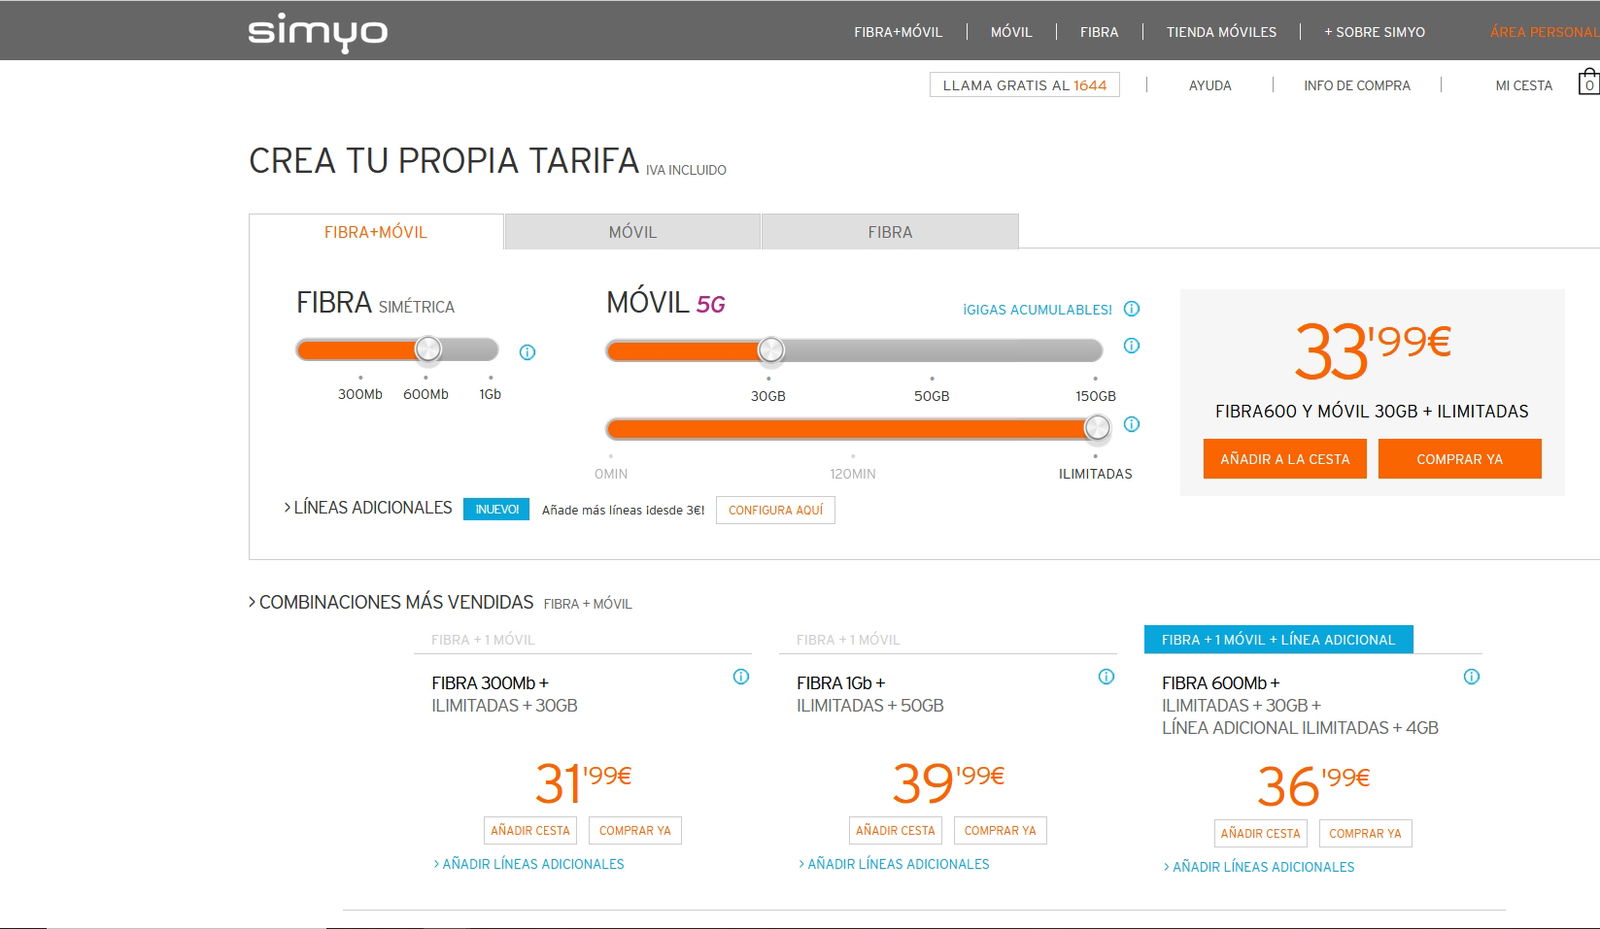Select 50GB mobile data option
This screenshot has width=1600, height=929.
(x=932, y=396)
